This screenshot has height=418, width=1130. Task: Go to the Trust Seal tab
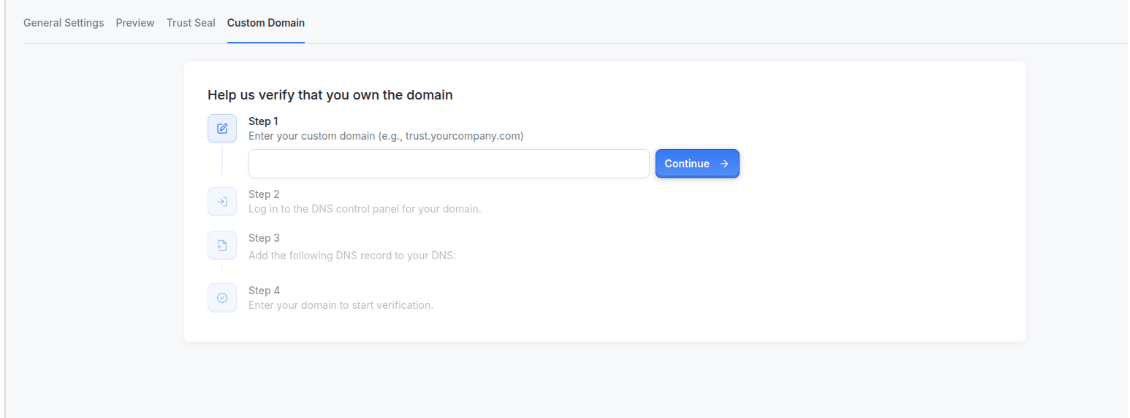pos(190,23)
